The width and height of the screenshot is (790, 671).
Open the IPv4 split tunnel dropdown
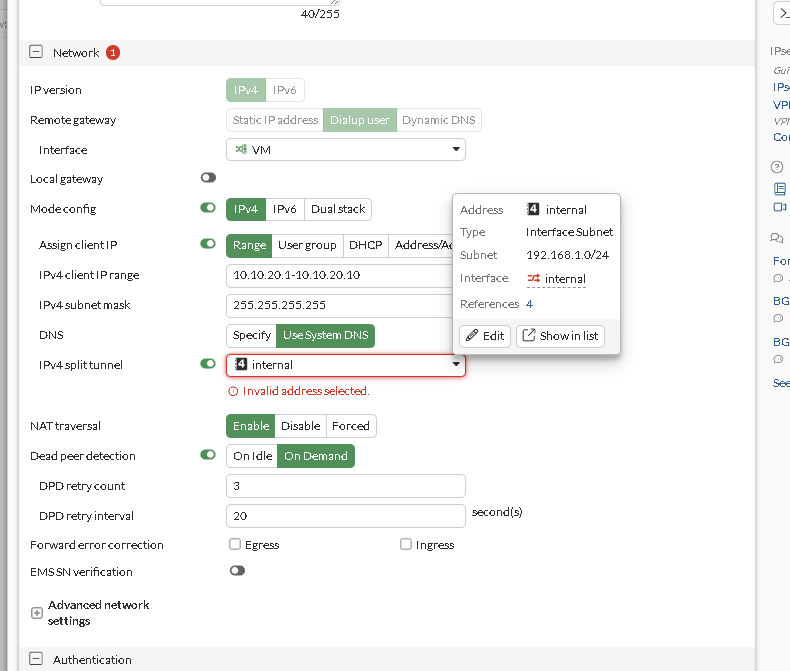click(346, 366)
